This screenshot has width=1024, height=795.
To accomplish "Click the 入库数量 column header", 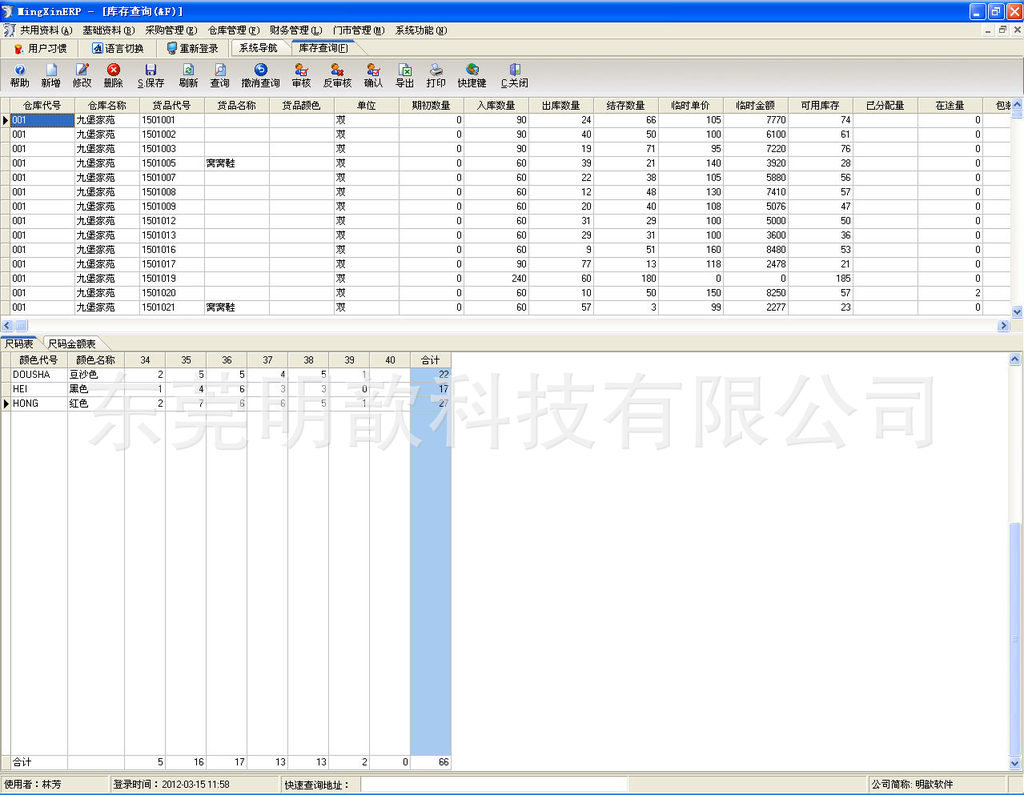I will tap(496, 105).
